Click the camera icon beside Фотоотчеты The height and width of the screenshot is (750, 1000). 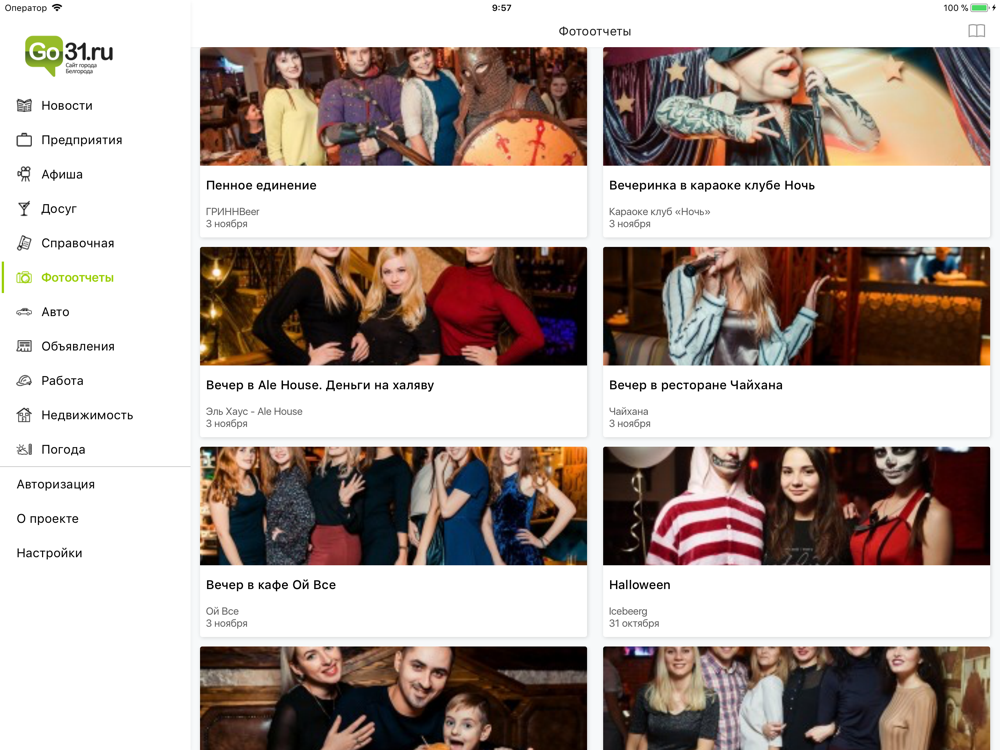point(24,277)
